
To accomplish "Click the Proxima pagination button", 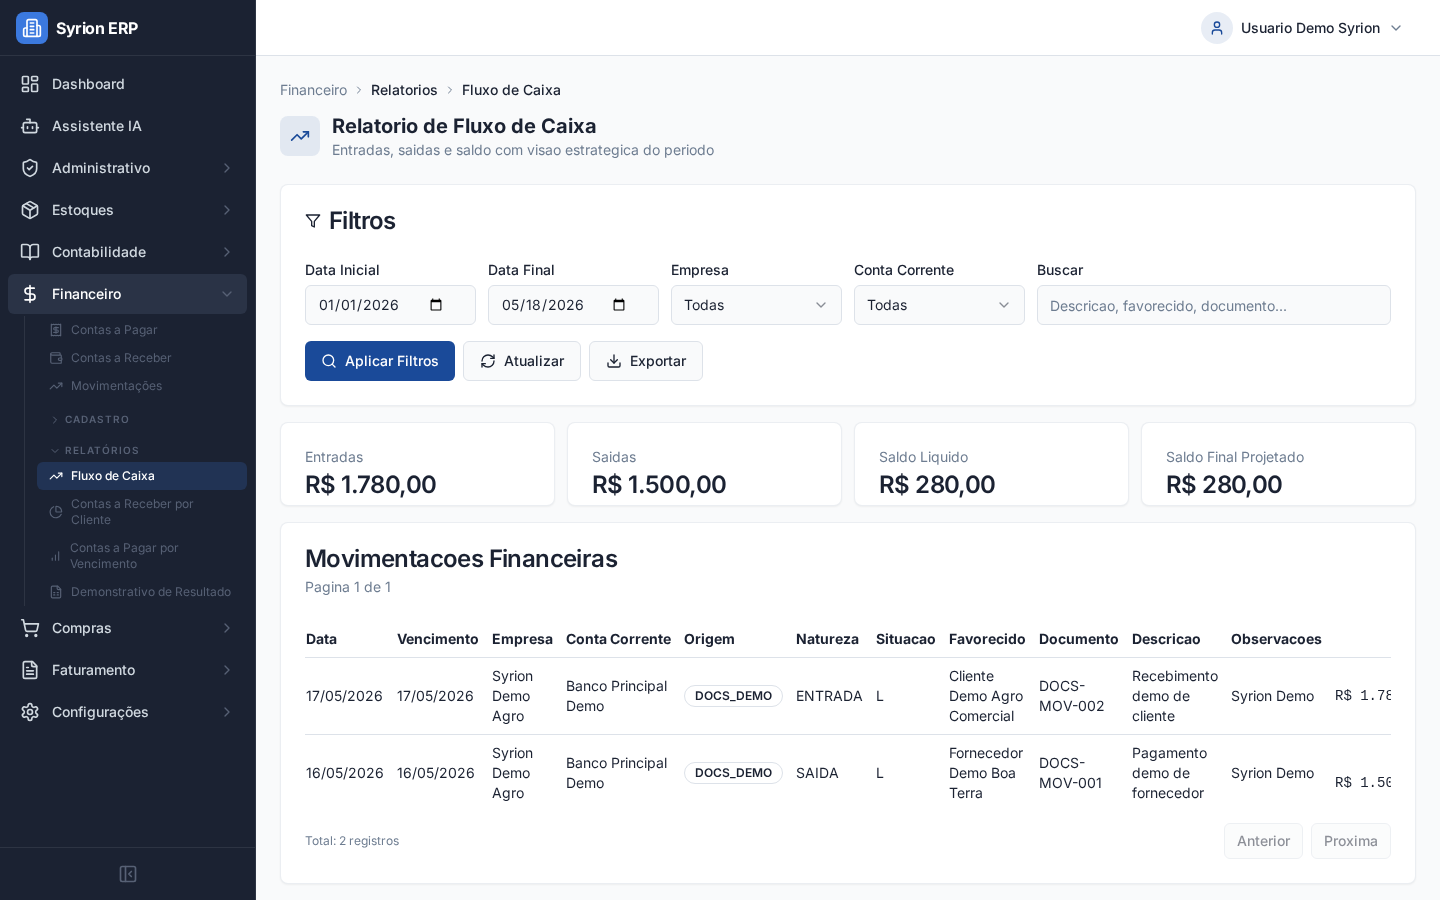I will coord(1350,841).
